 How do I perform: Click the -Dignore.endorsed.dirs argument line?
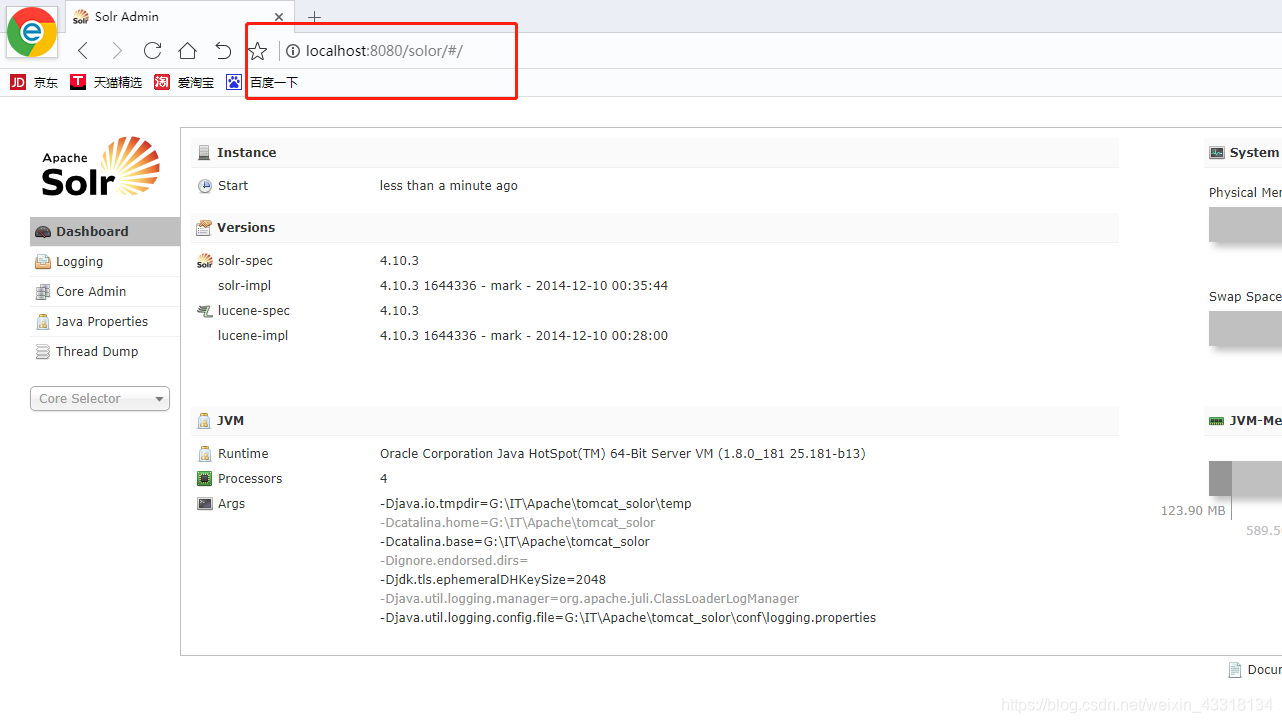(x=454, y=561)
